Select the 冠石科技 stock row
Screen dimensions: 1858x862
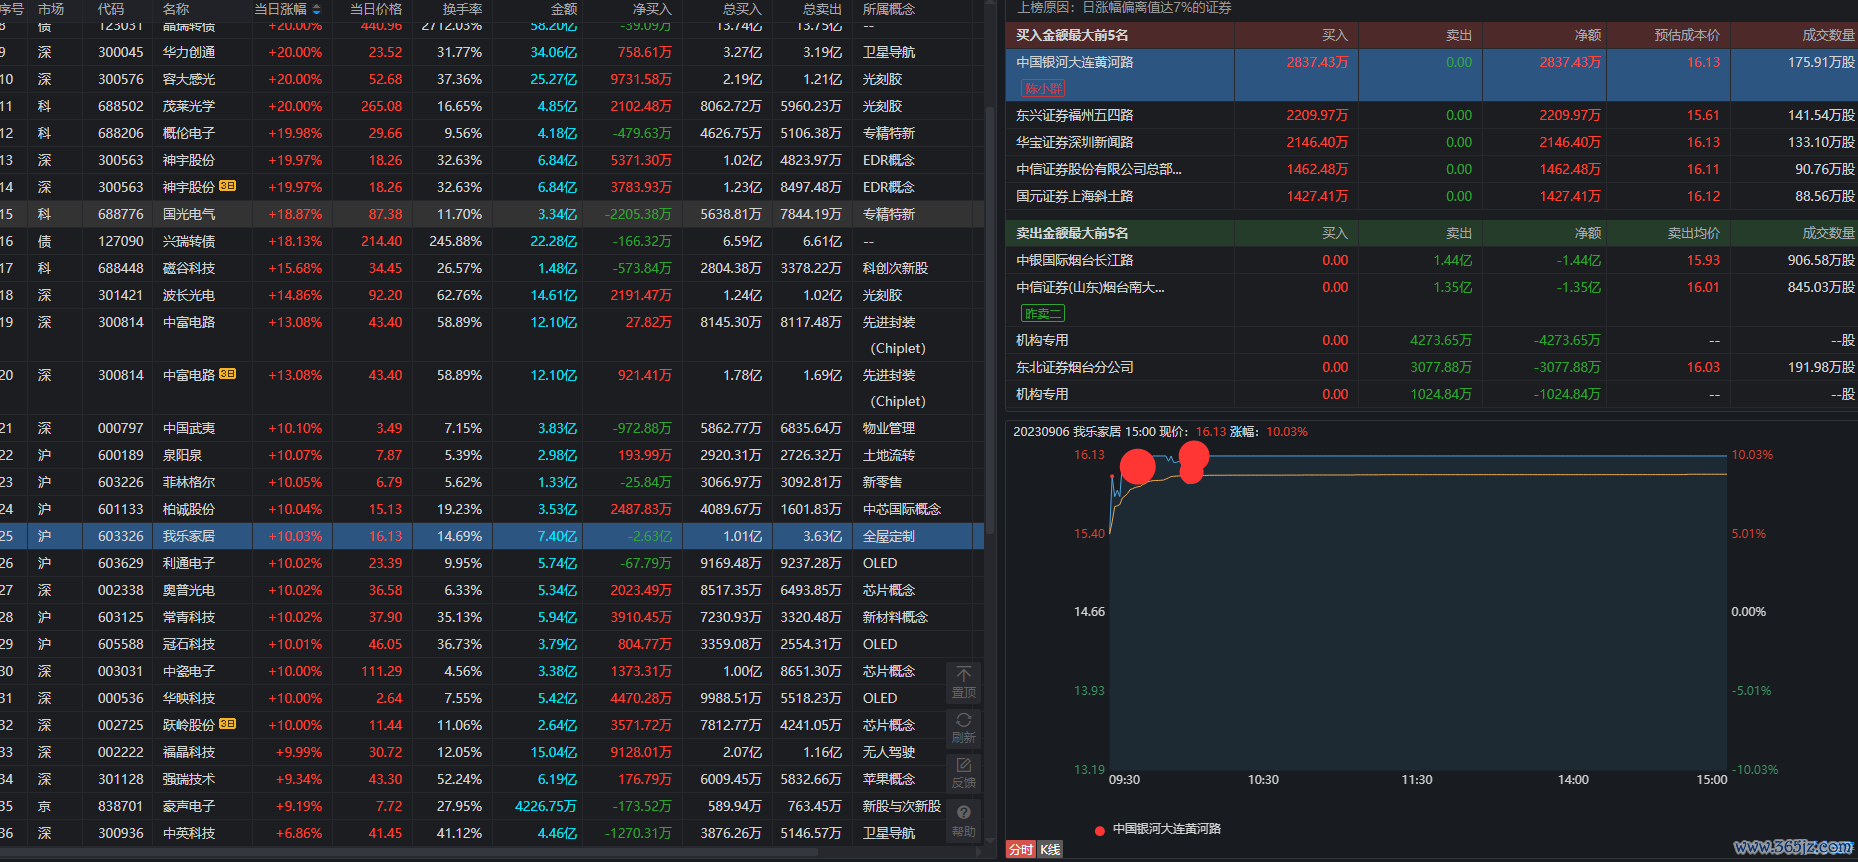(x=492, y=644)
